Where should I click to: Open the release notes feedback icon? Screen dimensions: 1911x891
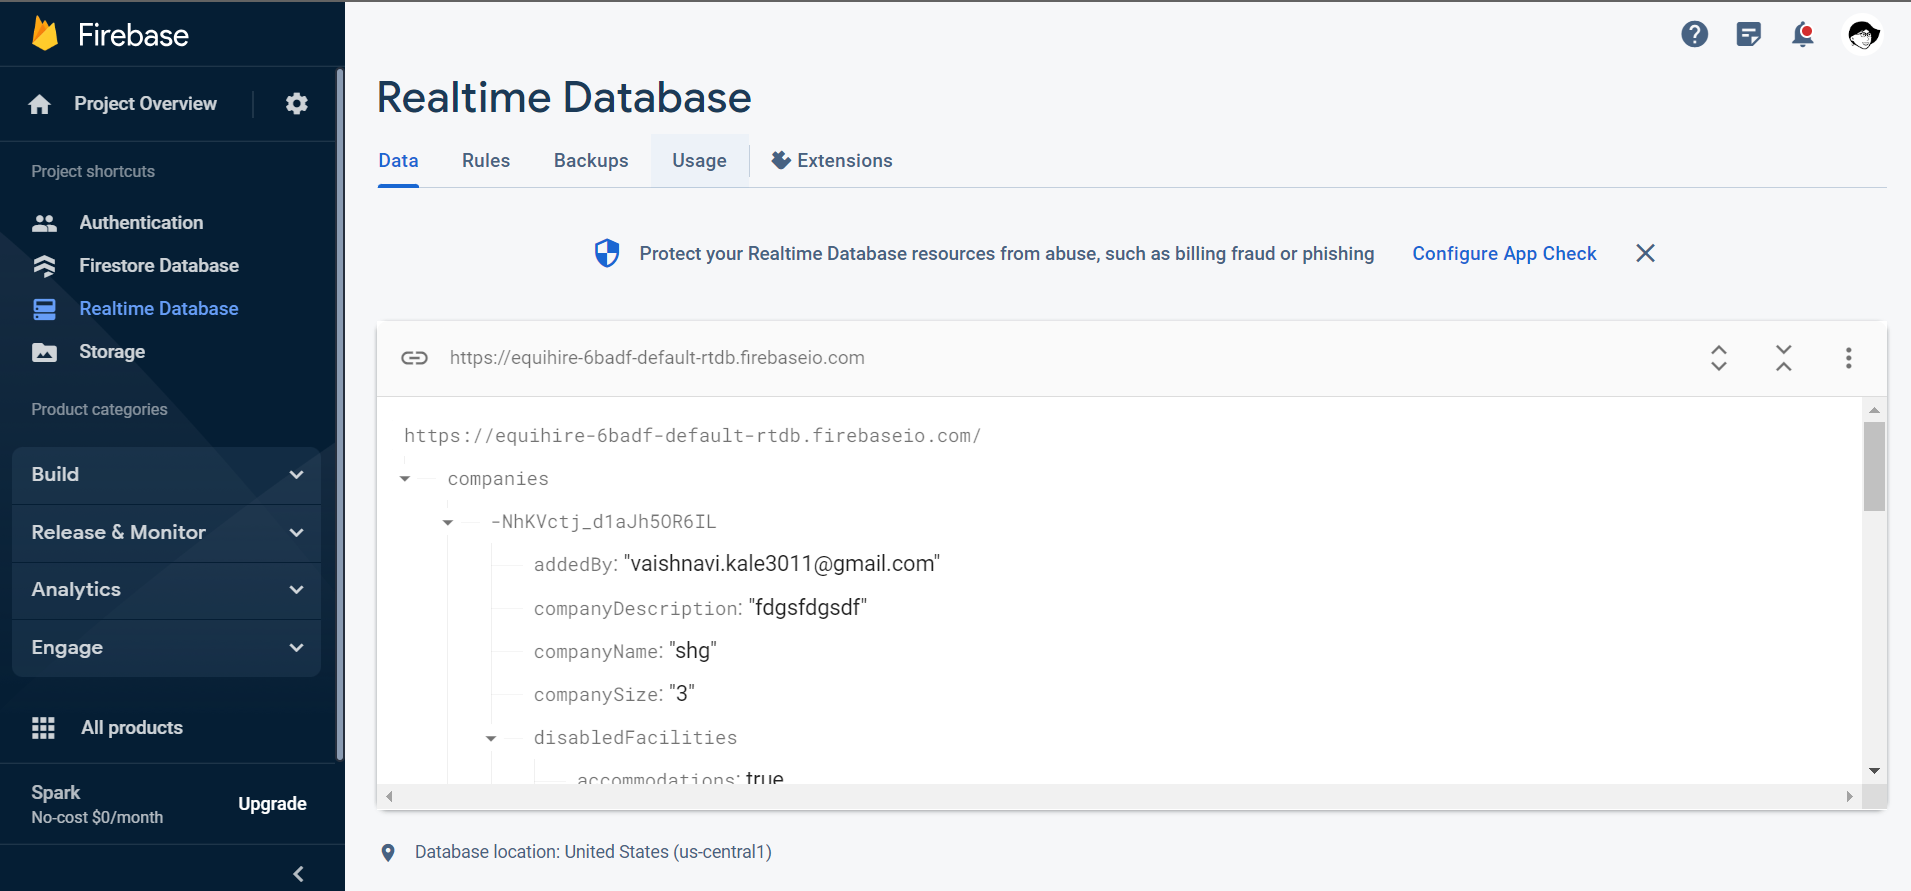[x=1748, y=35]
